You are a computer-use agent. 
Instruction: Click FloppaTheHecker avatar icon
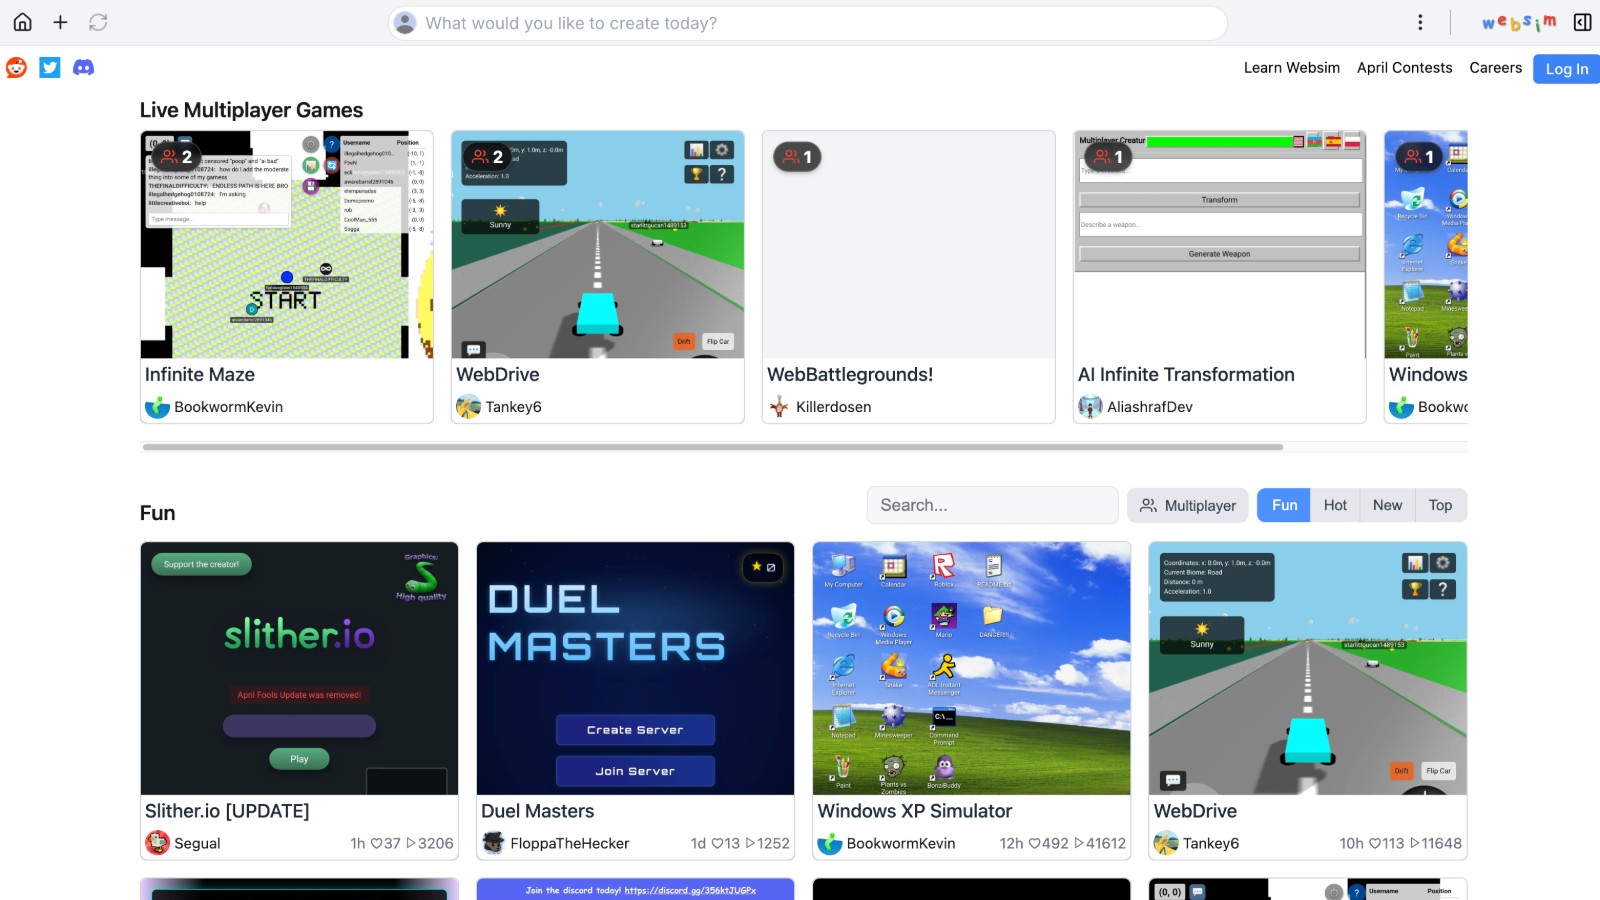493,843
